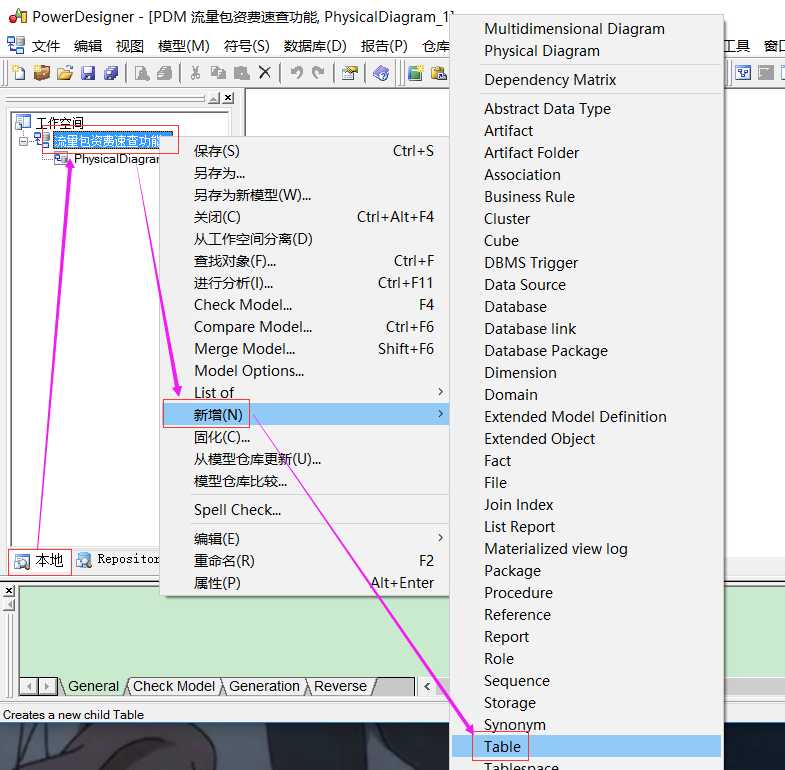Collapse the 流量包资费速查功能 model tree node
Screen dimensions: 785x770
coord(23,141)
